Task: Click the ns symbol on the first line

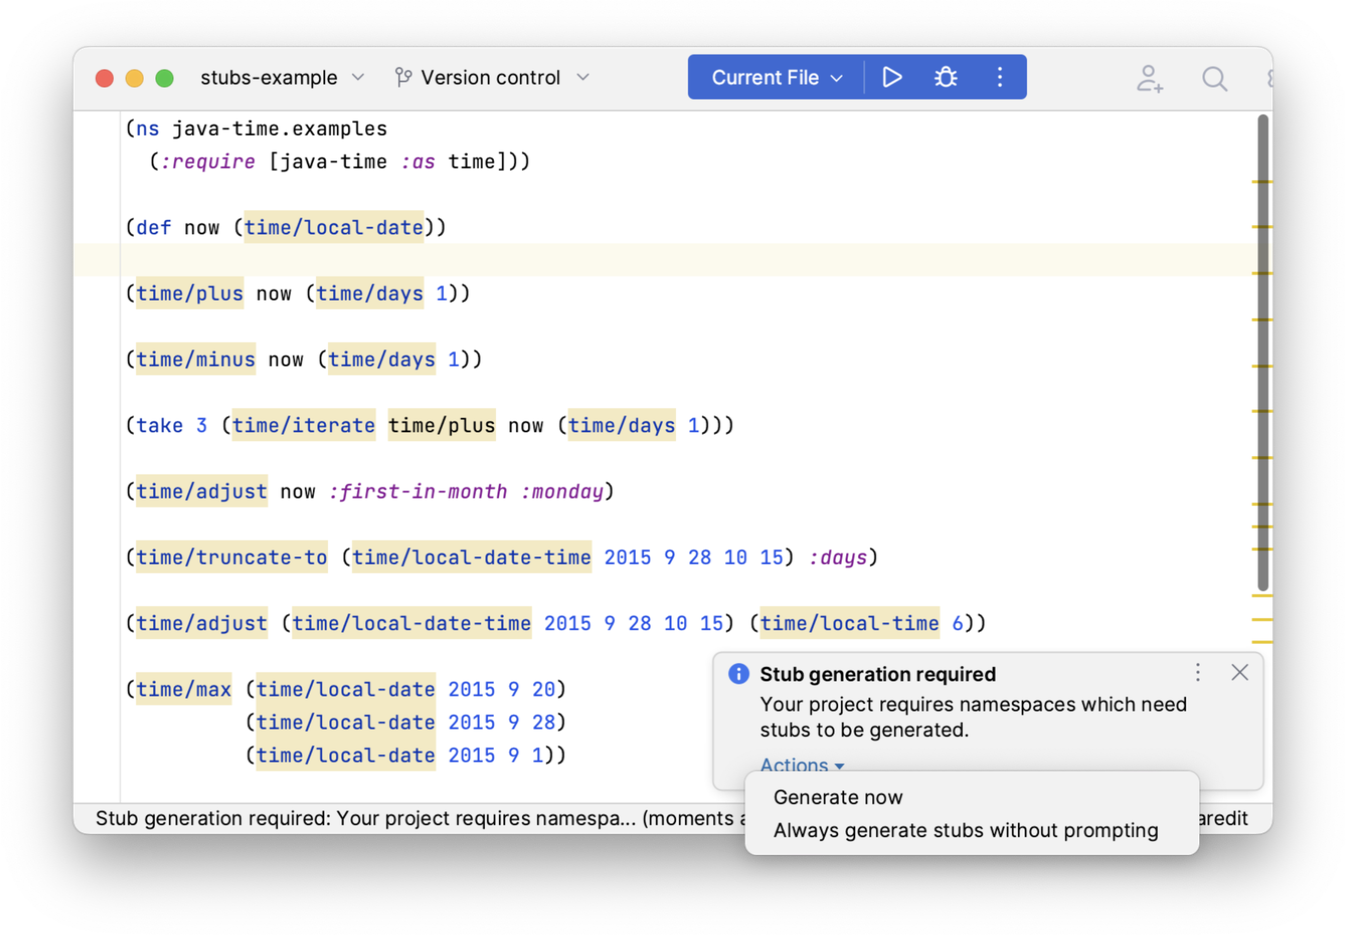Action: tap(148, 128)
